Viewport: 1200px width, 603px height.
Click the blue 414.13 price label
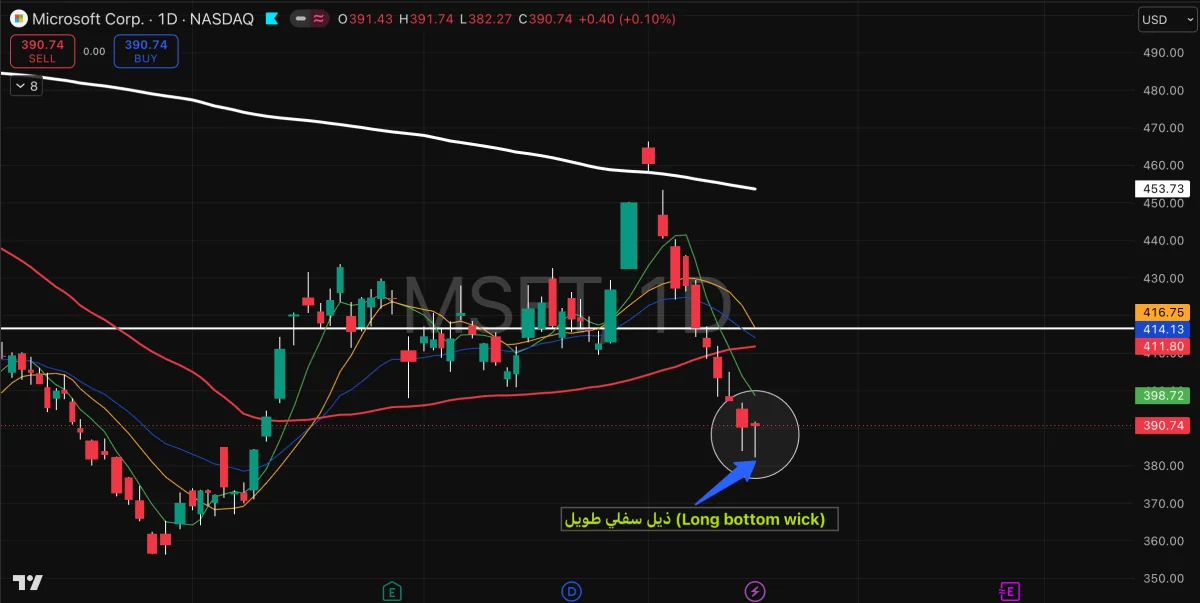1161,329
